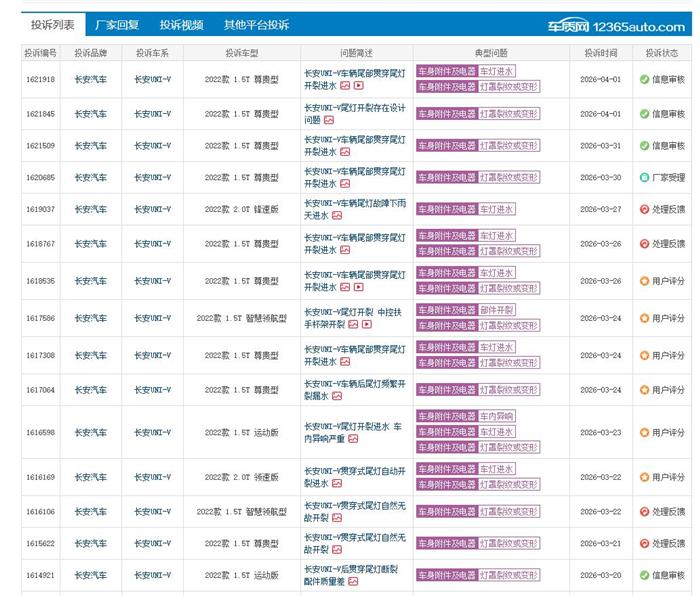
Task: Click 长安汽车 brand link in row 1617064
Action: (90, 391)
